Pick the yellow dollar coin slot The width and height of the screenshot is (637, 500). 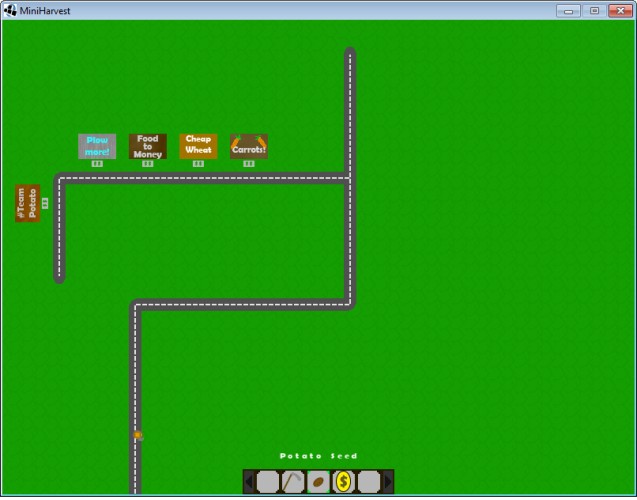pos(344,482)
